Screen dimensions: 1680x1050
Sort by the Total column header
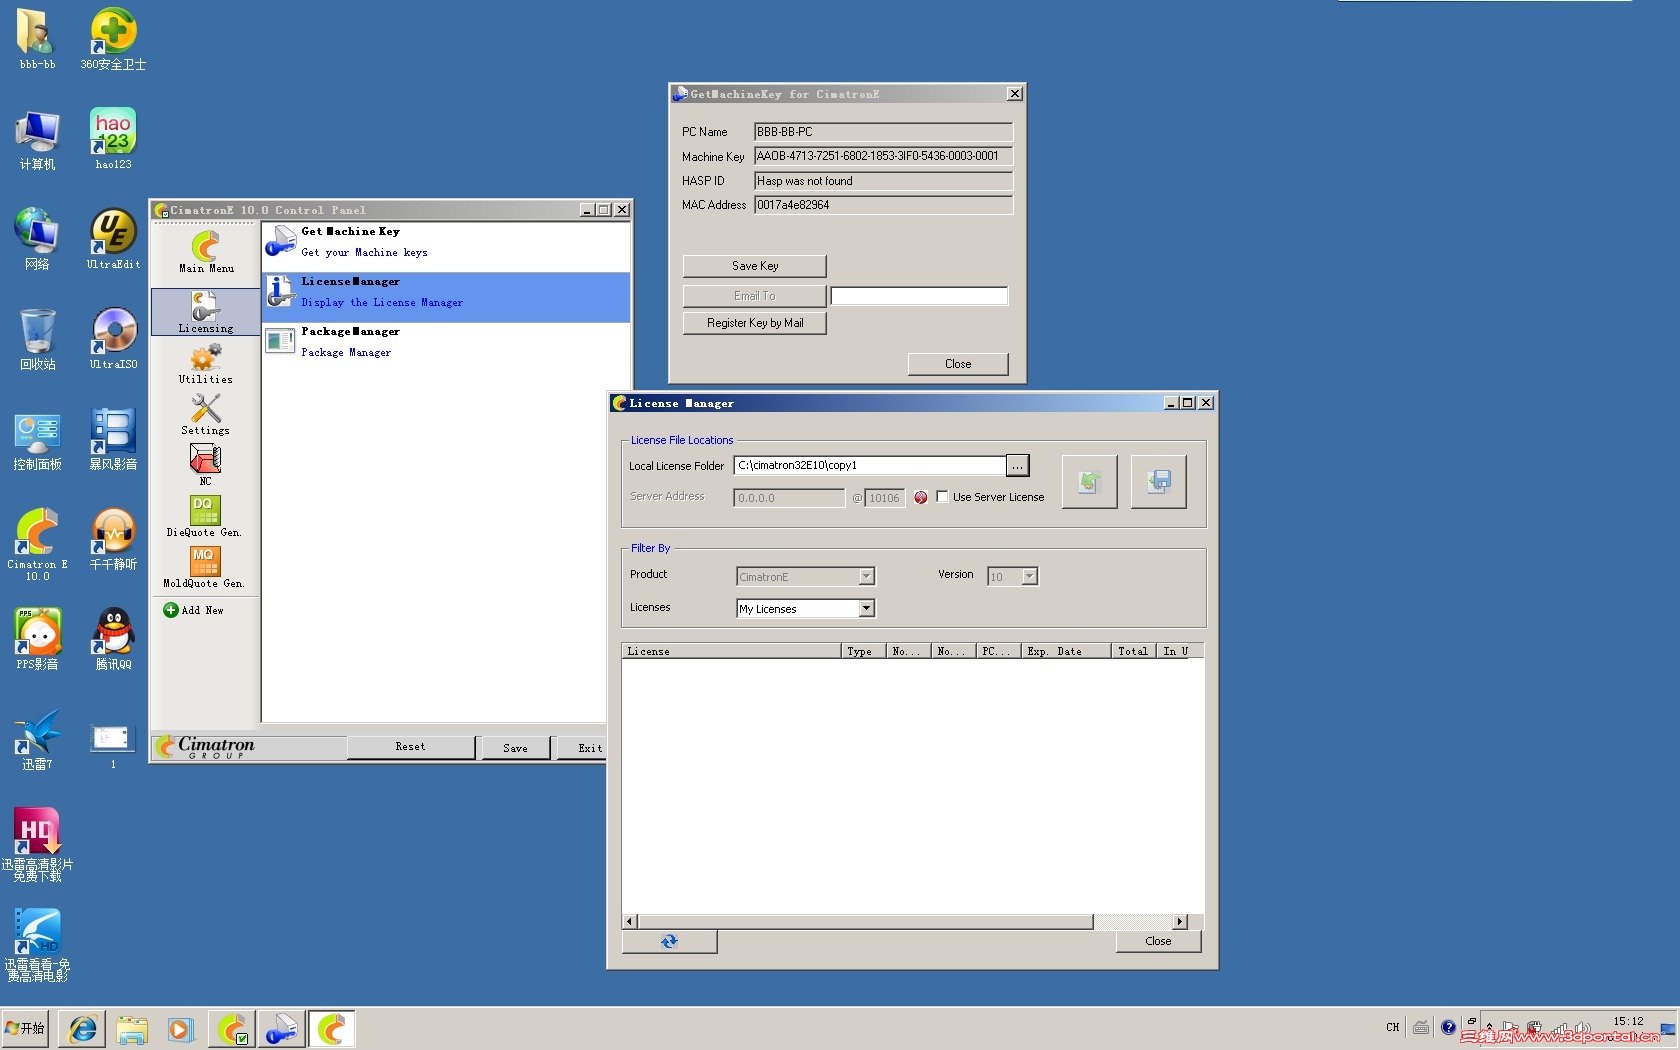click(x=1134, y=651)
